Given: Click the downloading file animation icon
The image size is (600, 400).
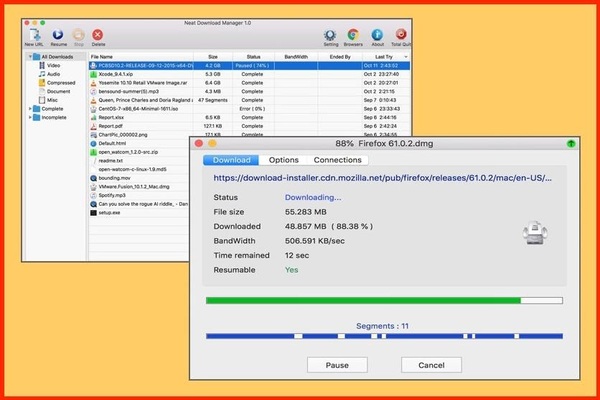Looking at the screenshot, I should (x=535, y=233).
